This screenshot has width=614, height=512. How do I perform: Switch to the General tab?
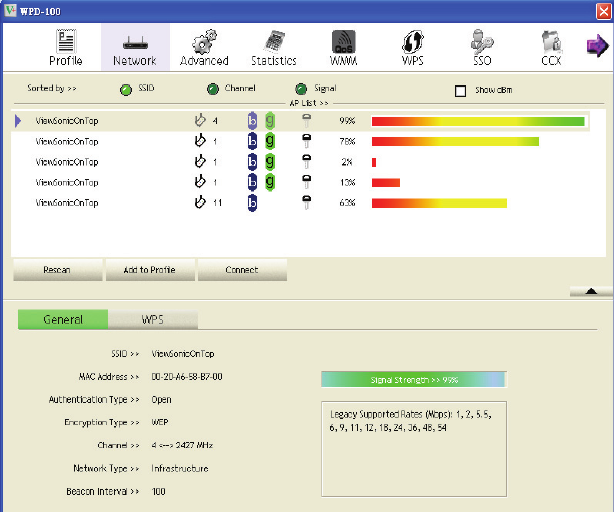pyautogui.click(x=63, y=319)
